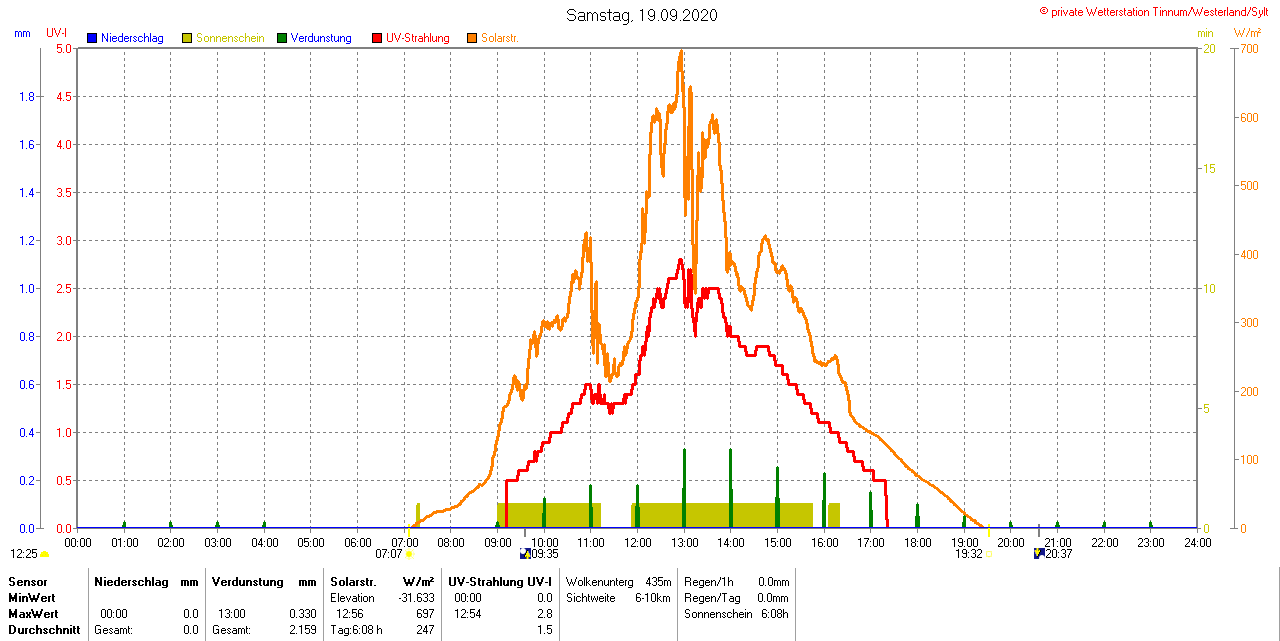The width and height of the screenshot is (1280, 641).
Task: Click the Sichtweite value 6-10km
Action: click(653, 598)
